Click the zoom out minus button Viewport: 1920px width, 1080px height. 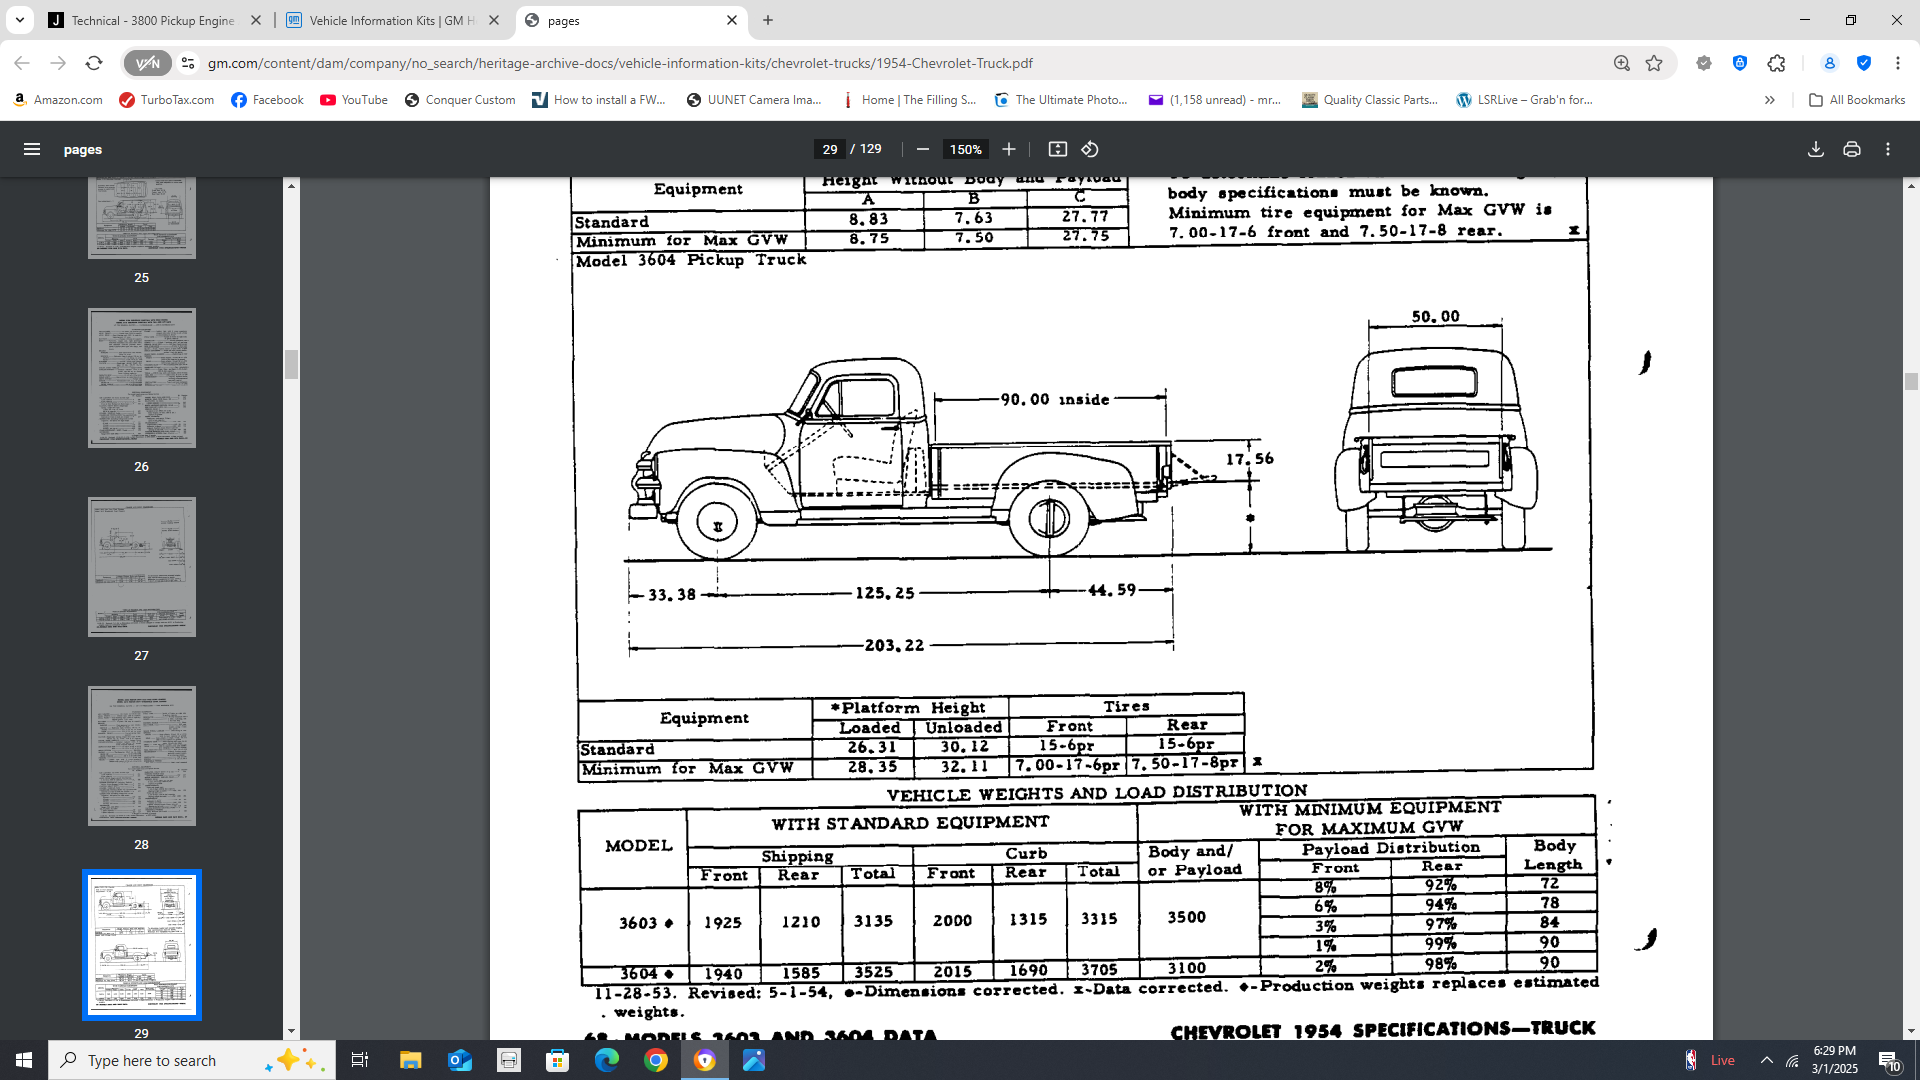tap(922, 149)
